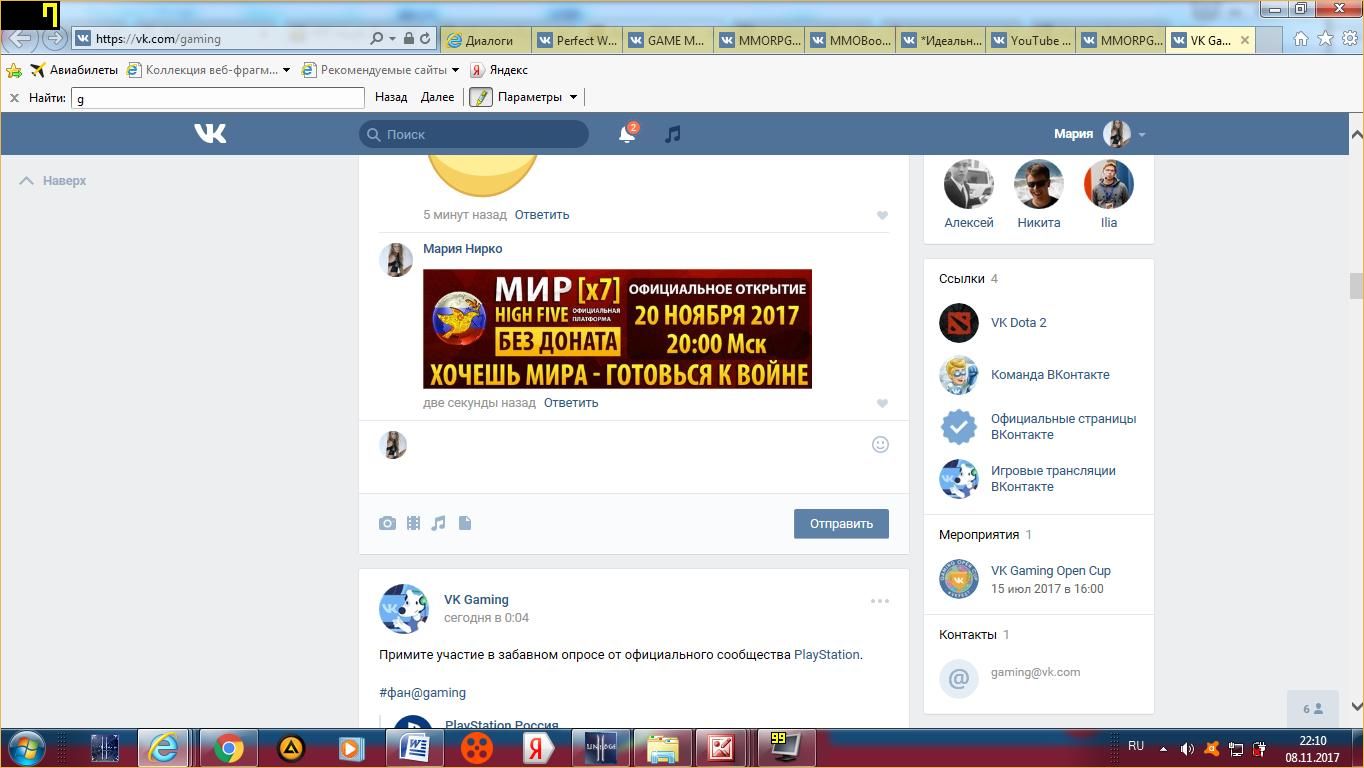Expand Коллекция веб-фрагментов dropdown arrow
The height and width of the screenshot is (768, 1364).
point(286,70)
